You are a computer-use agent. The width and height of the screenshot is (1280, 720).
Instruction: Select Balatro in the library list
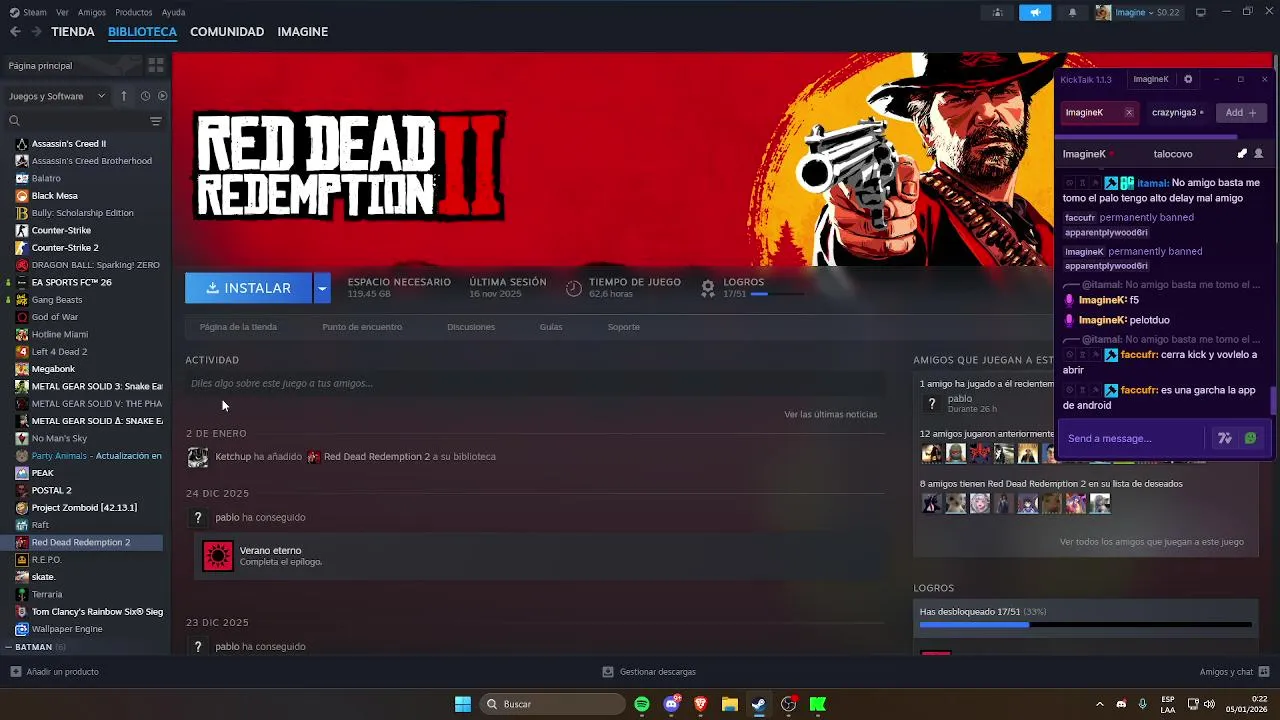click(x=46, y=178)
